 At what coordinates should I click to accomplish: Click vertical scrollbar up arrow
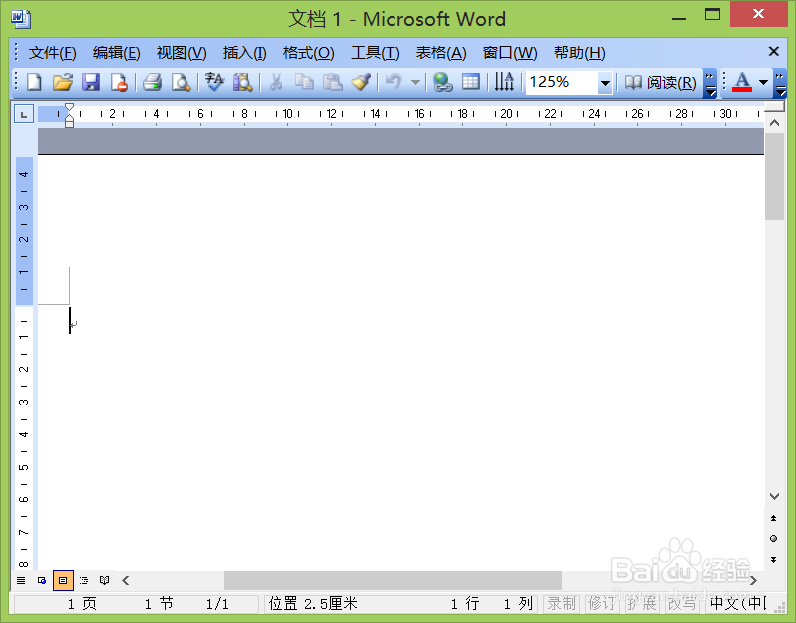pos(774,123)
